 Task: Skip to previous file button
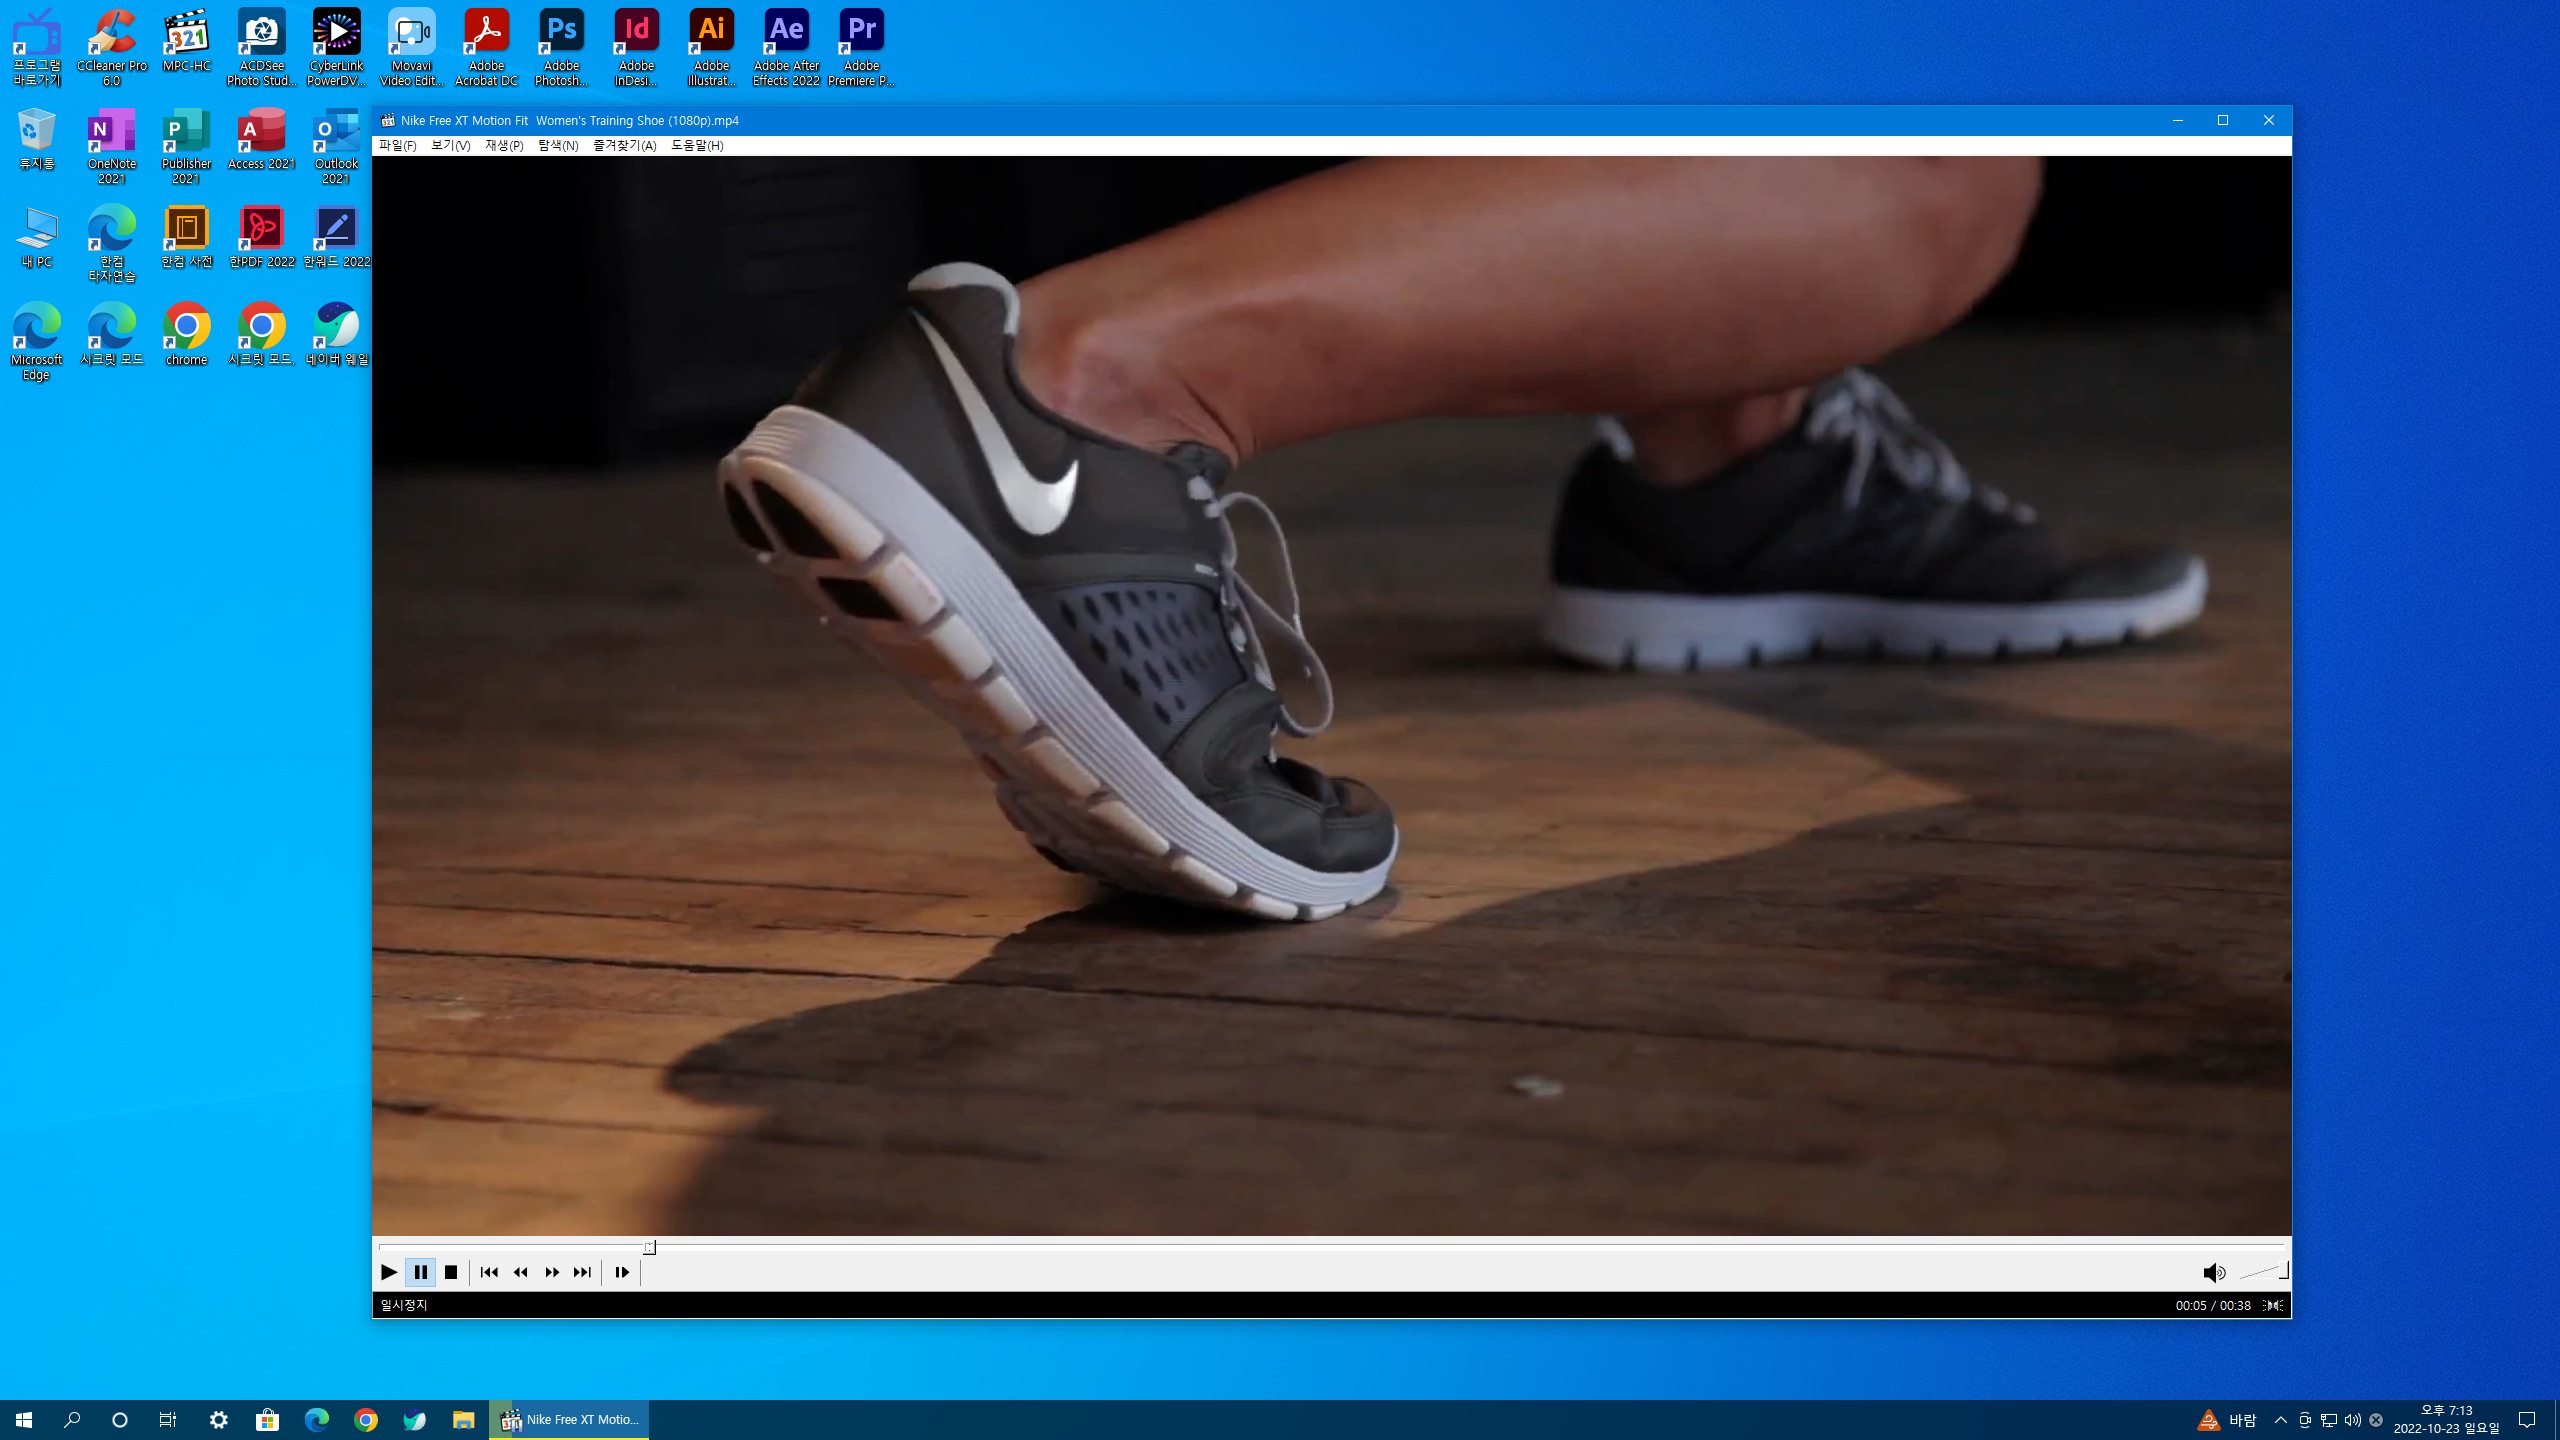coord(489,1272)
